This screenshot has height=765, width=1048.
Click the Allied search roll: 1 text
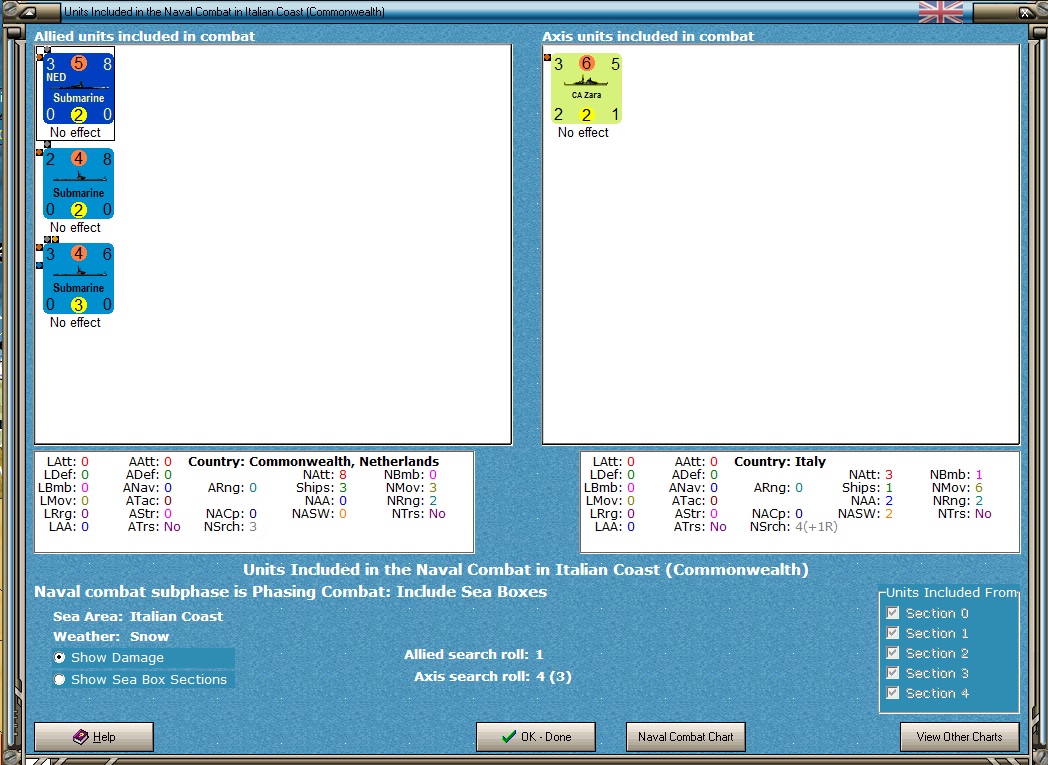click(473, 655)
